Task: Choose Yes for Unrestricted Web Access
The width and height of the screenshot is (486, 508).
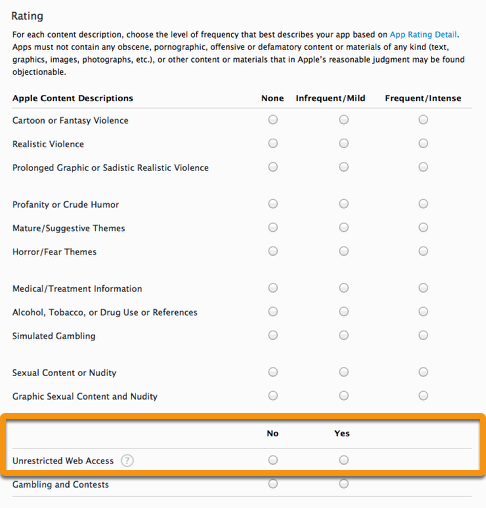Action: [x=344, y=460]
